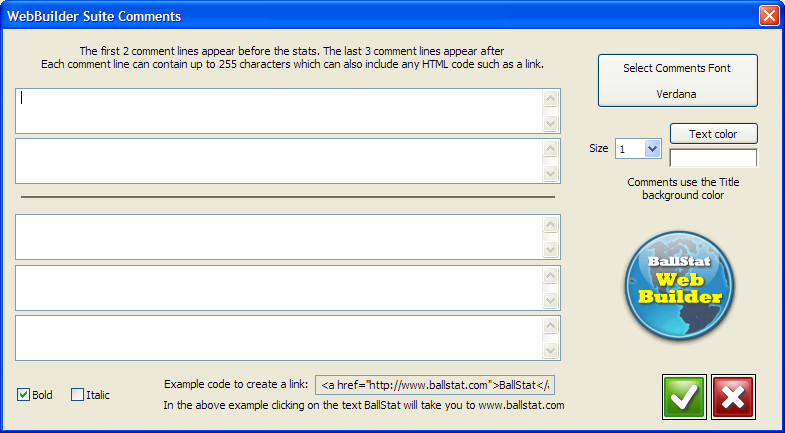Image resolution: width=785 pixels, height=433 pixels.
Task: Click into the first comment line field
Action: [x=288, y=111]
